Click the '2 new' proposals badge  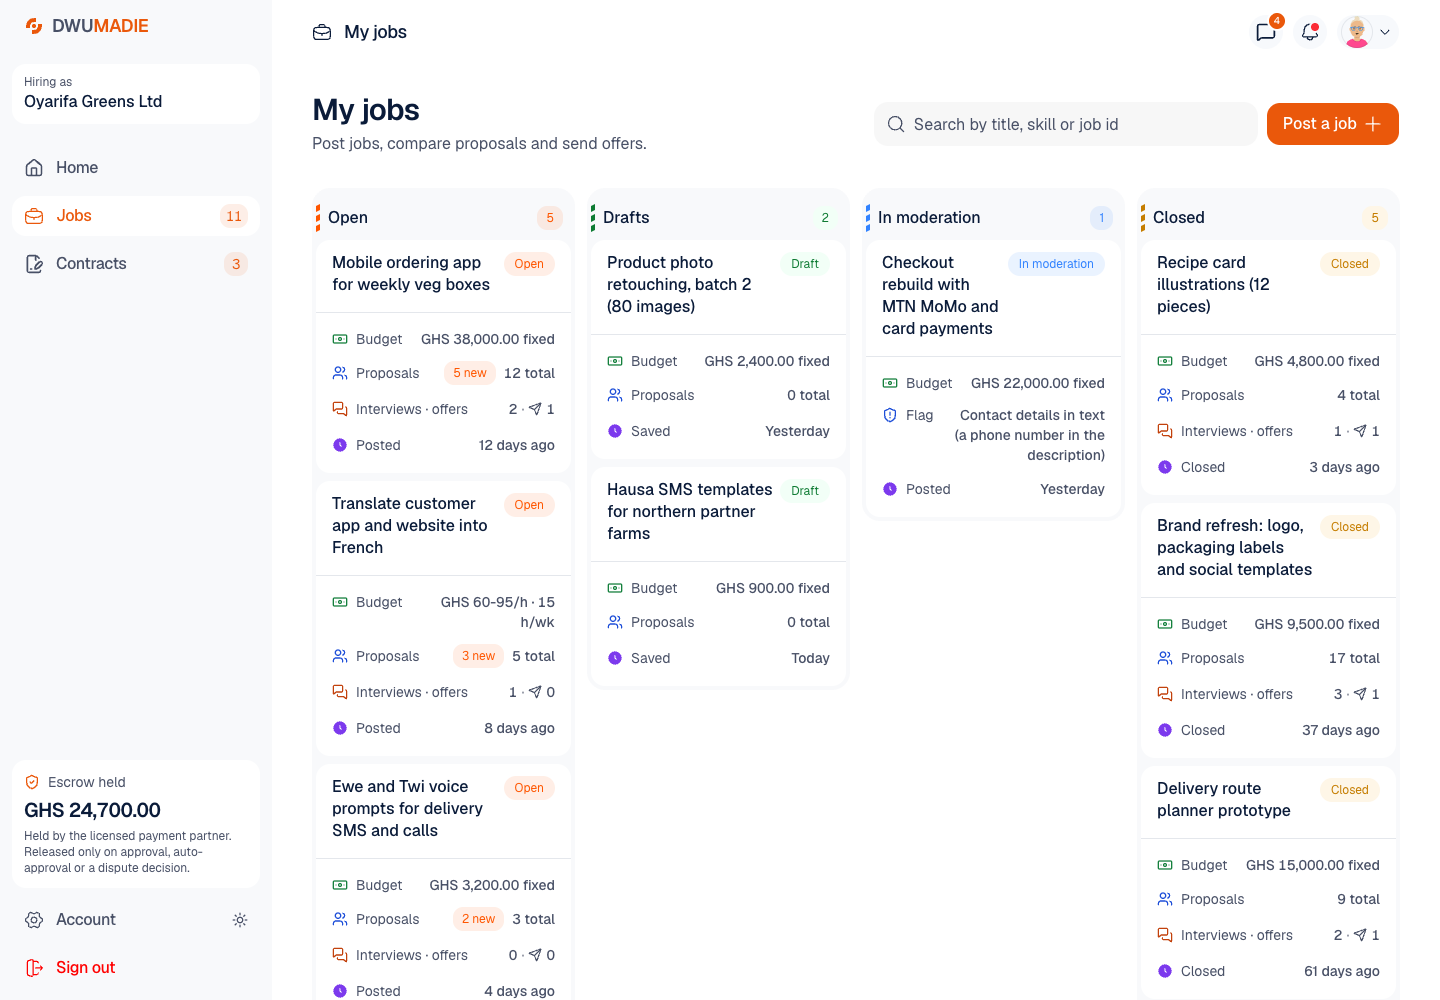(x=478, y=919)
